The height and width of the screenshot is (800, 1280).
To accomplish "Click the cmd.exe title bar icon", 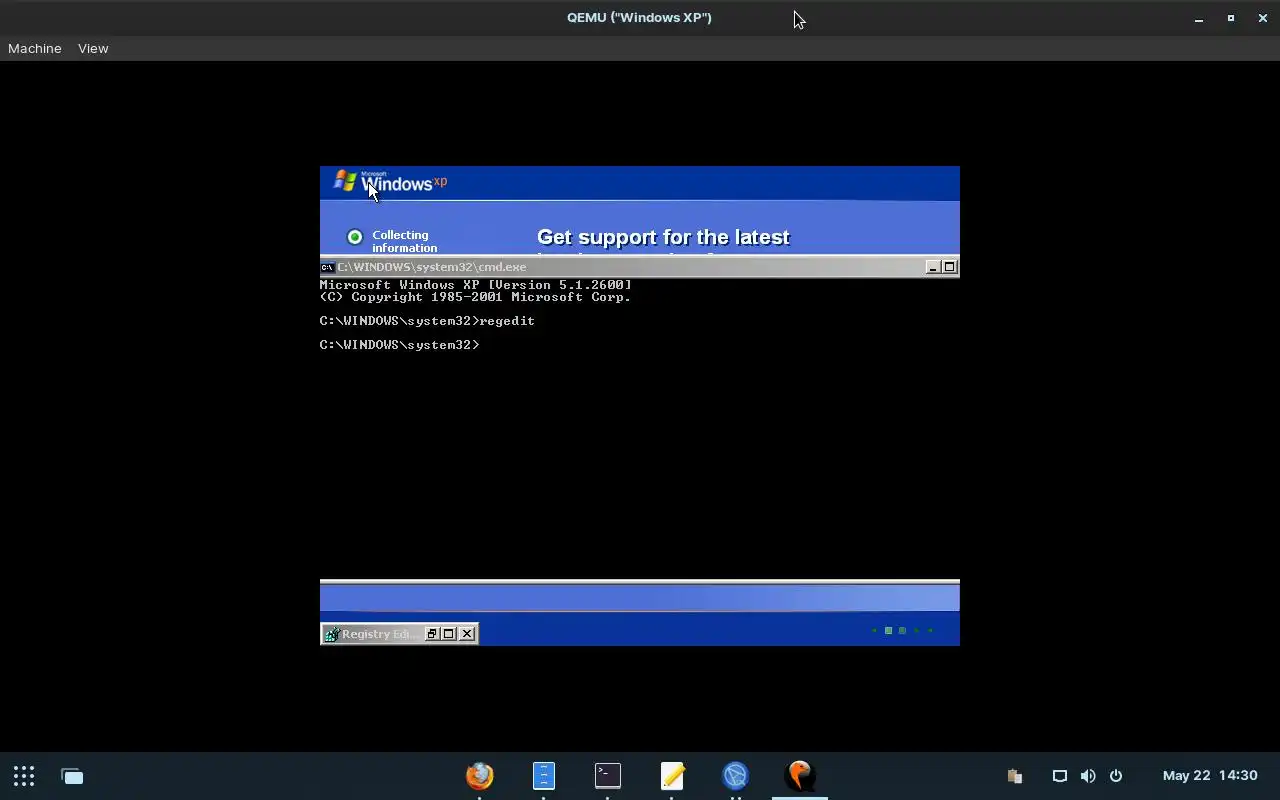I will point(327,267).
